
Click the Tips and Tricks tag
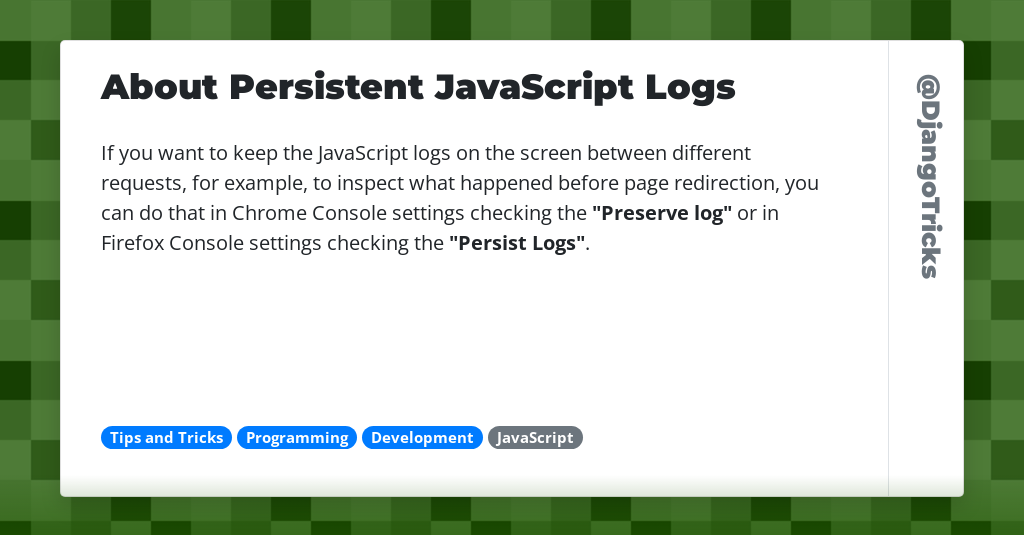coord(166,438)
